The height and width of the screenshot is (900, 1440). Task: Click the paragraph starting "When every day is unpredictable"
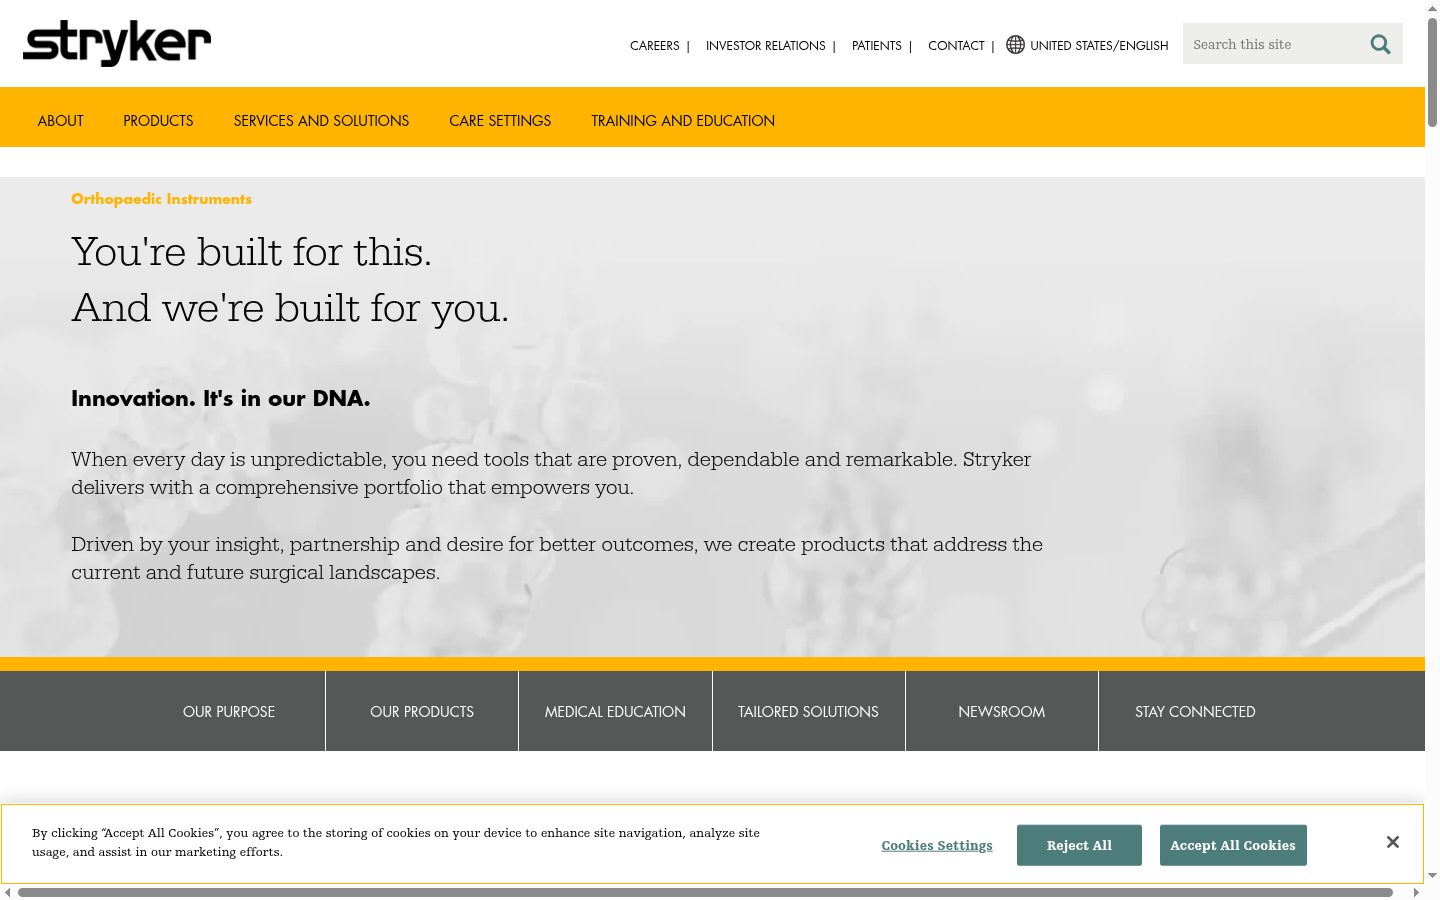pos(551,473)
